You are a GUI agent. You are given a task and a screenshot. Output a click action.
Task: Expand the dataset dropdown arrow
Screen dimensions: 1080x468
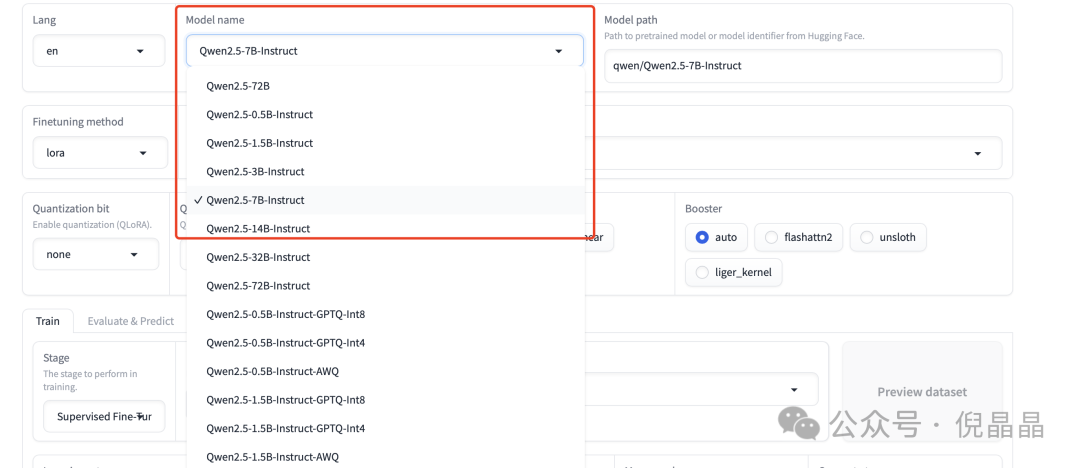click(x=794, y=389)
